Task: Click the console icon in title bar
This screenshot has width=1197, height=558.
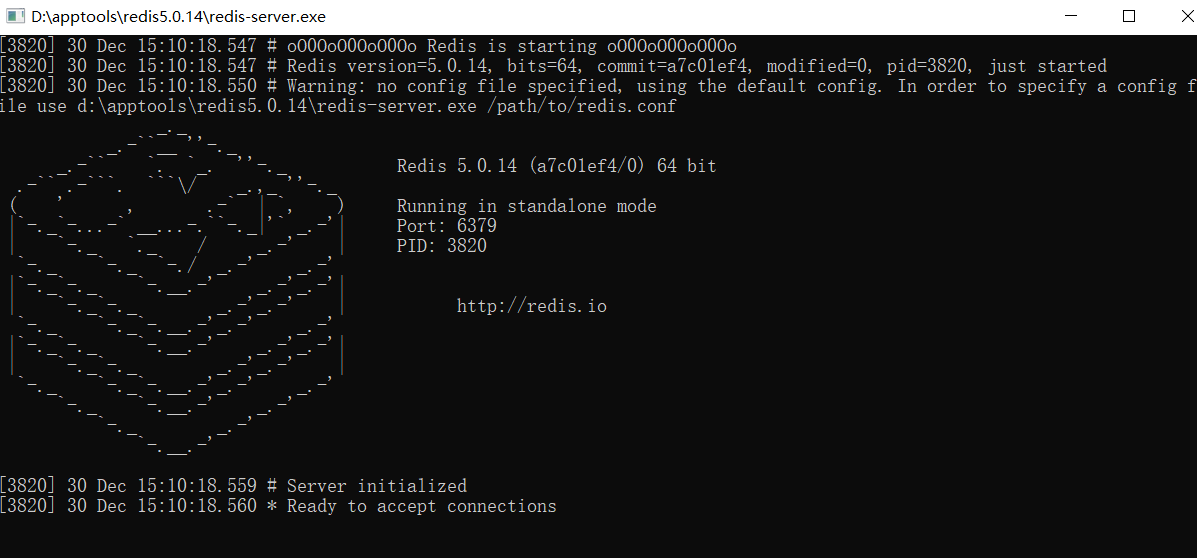Action: pyautogui.click(x=16, y=16)
